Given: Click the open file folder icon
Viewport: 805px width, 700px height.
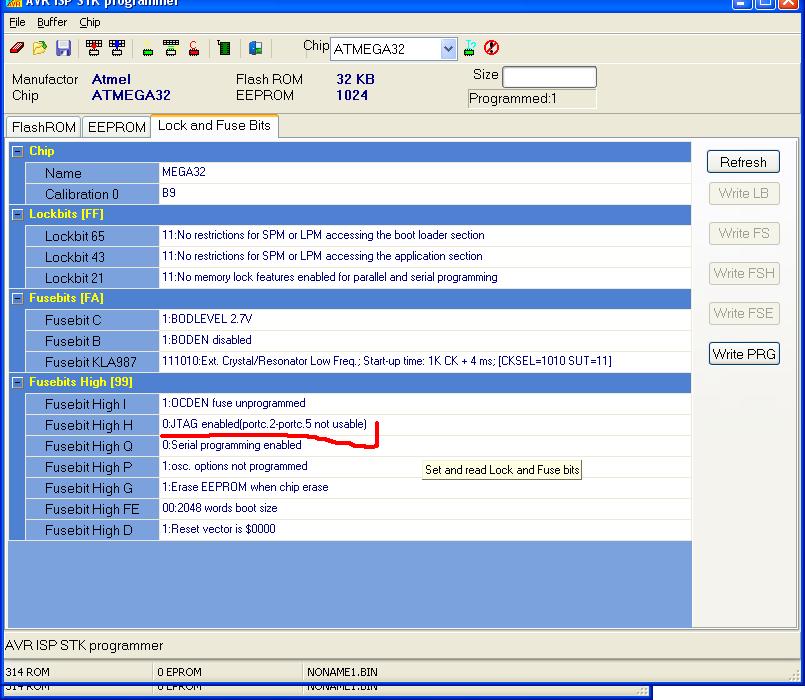Looking at the screenshot, I should [40, 48].
